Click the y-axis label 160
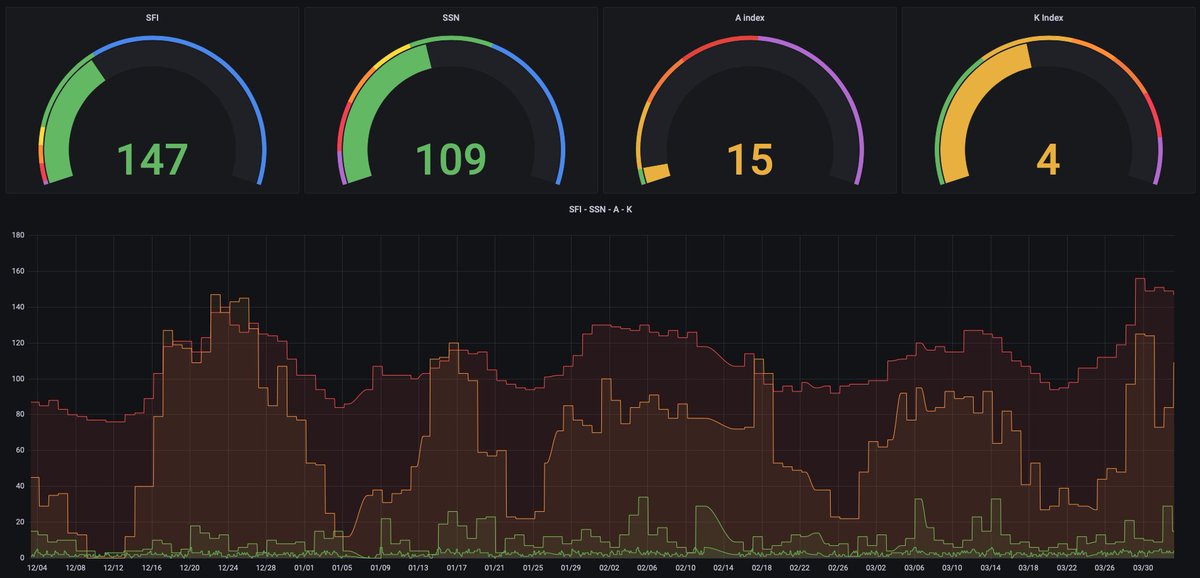 click(x=17, y=271)
